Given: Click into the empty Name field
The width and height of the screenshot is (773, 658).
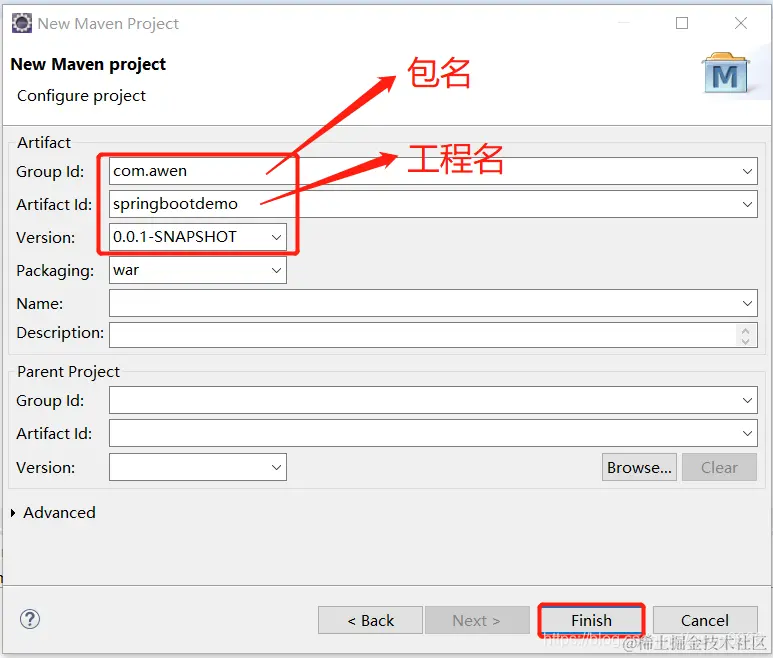Looking at the screenshot, I should [x=433, y=303].
